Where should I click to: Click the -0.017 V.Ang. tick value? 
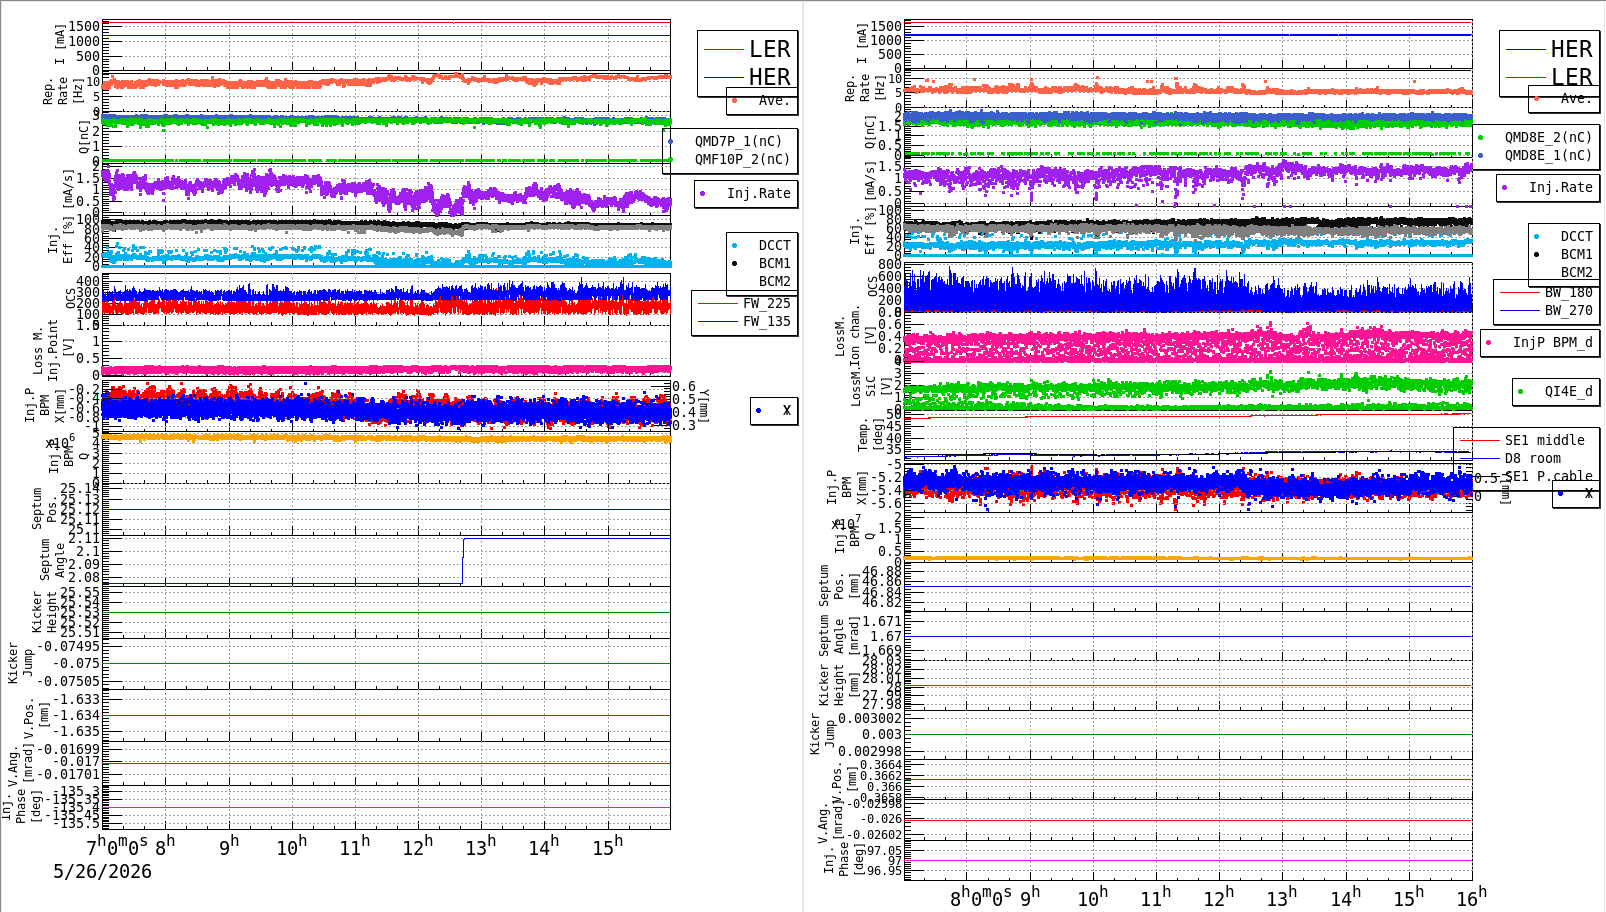click(x=77, y=761)
